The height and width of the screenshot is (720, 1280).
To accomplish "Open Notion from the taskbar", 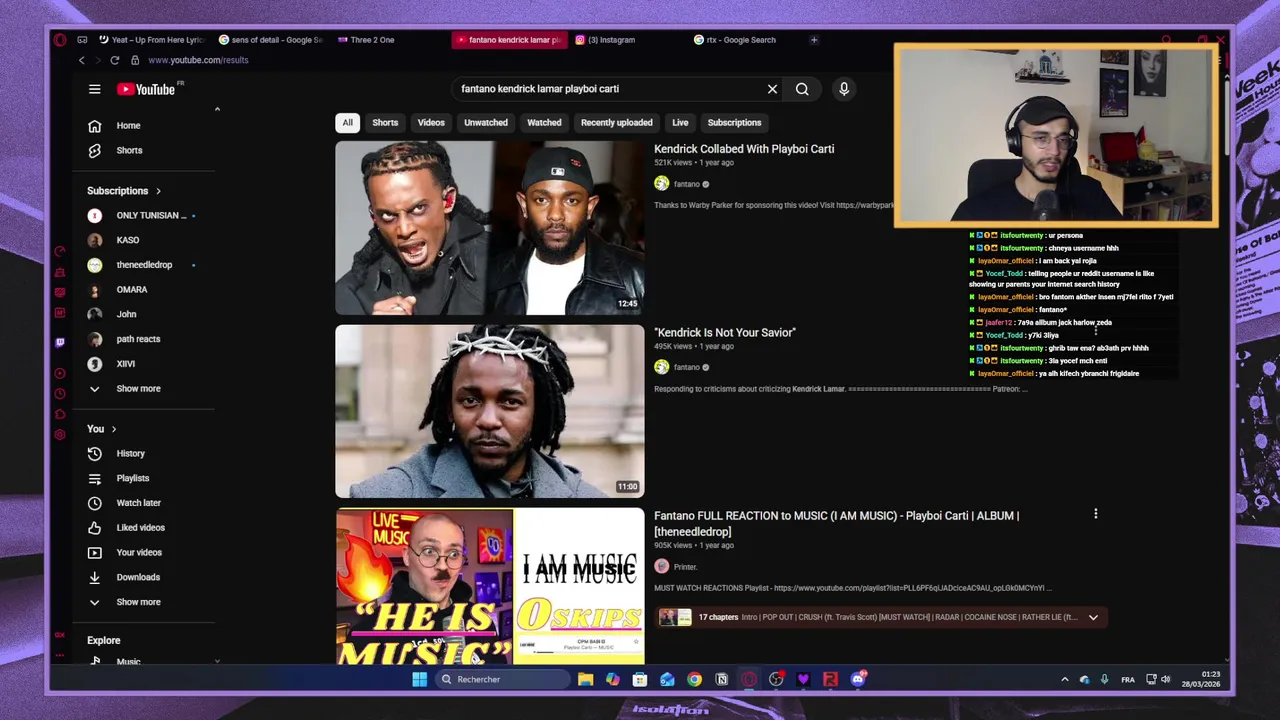I will point(721,679).
